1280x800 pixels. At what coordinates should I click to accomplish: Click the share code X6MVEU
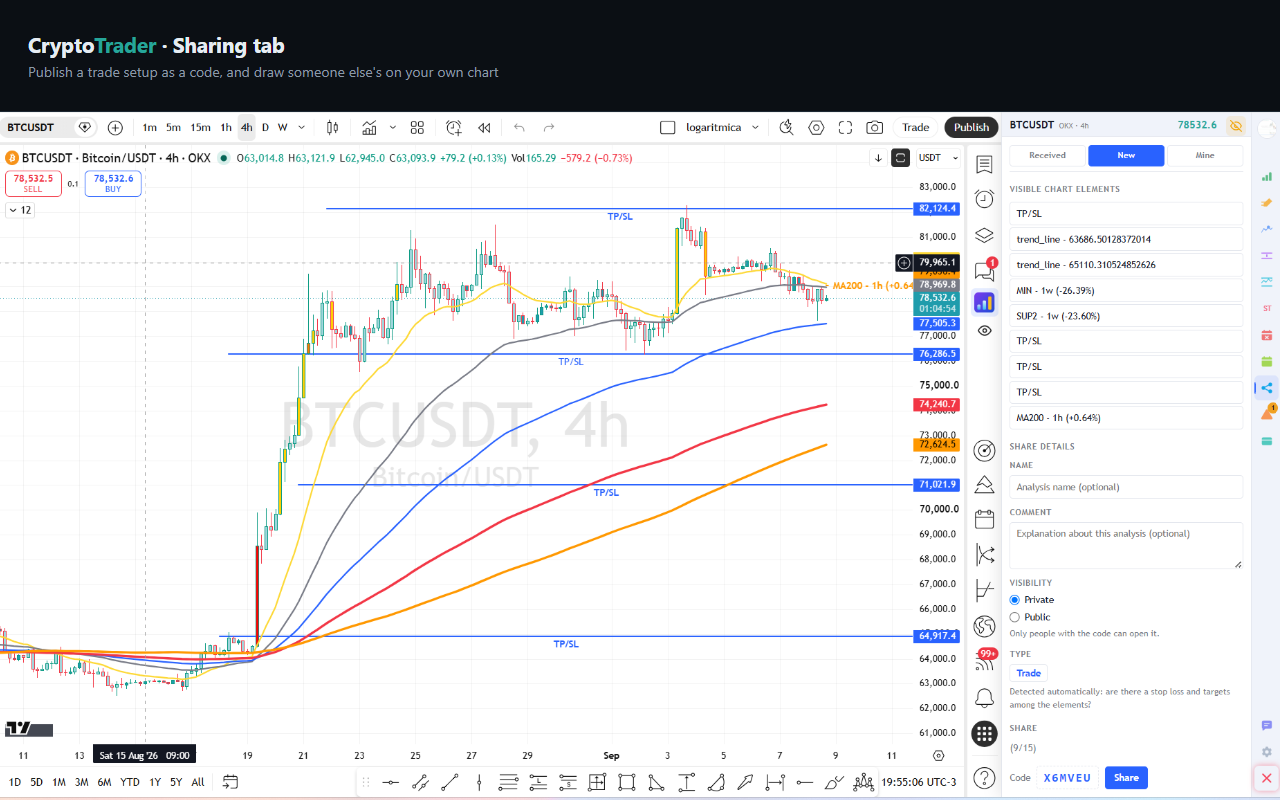coord(1067,777)
